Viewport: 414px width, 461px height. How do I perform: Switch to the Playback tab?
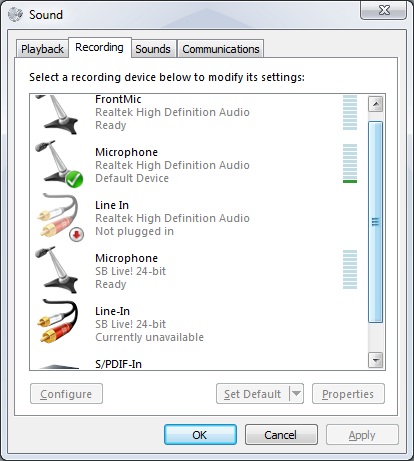tap(42, 49)
